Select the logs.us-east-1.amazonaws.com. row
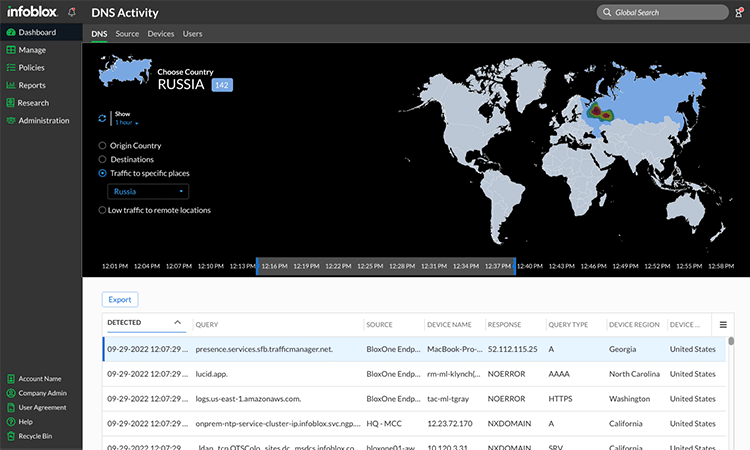 click(x=414, y=399)
